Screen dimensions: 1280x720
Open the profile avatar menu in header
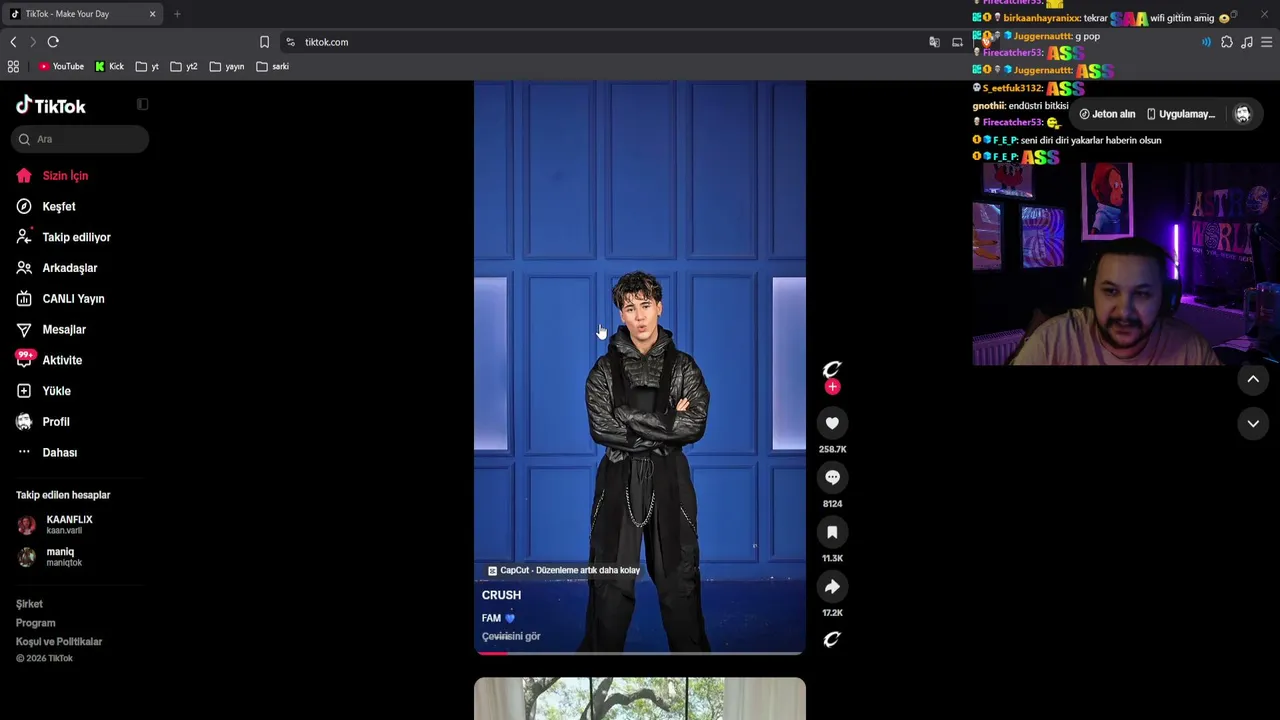coord(1243,114)
